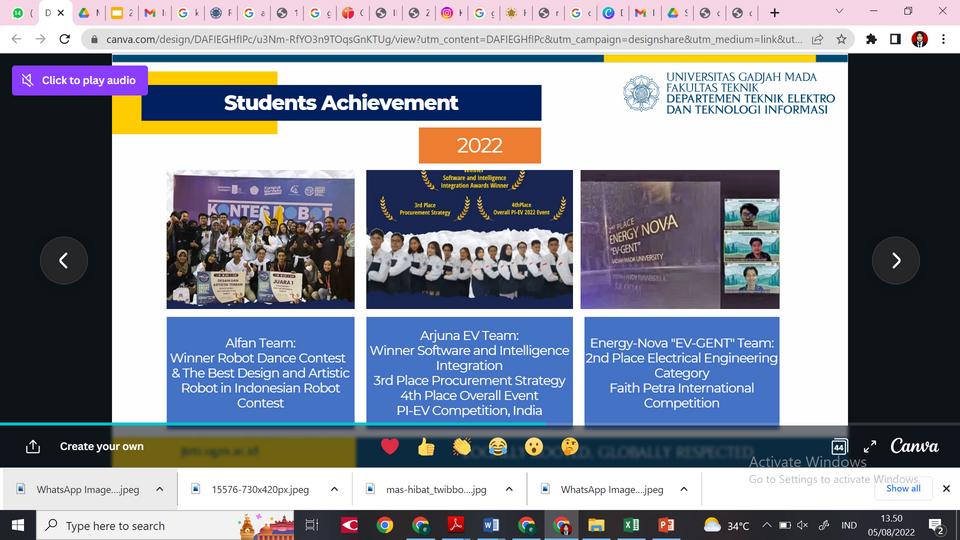Click the muted volume tray icon
This screenshot has height=540, width=960.
(x=803, y=525)
